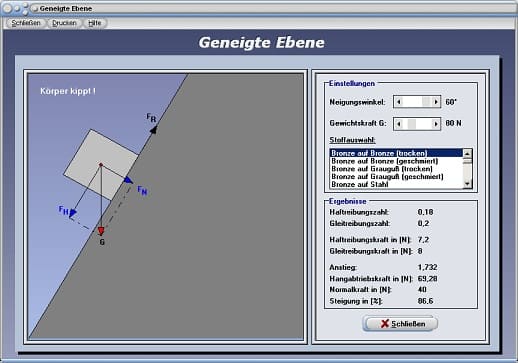Decrease Neigungswinkel with left arrow
This screenshot has width=518, height=363.
[x=399, y=102]
